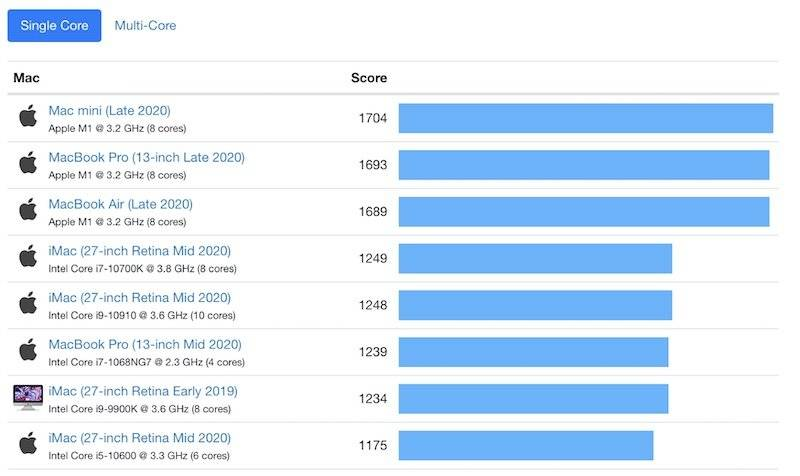
Task: Click Apple logo beside MacBook Air (Late 2020)
Action: pyautogui.click(x=28, y=210)
